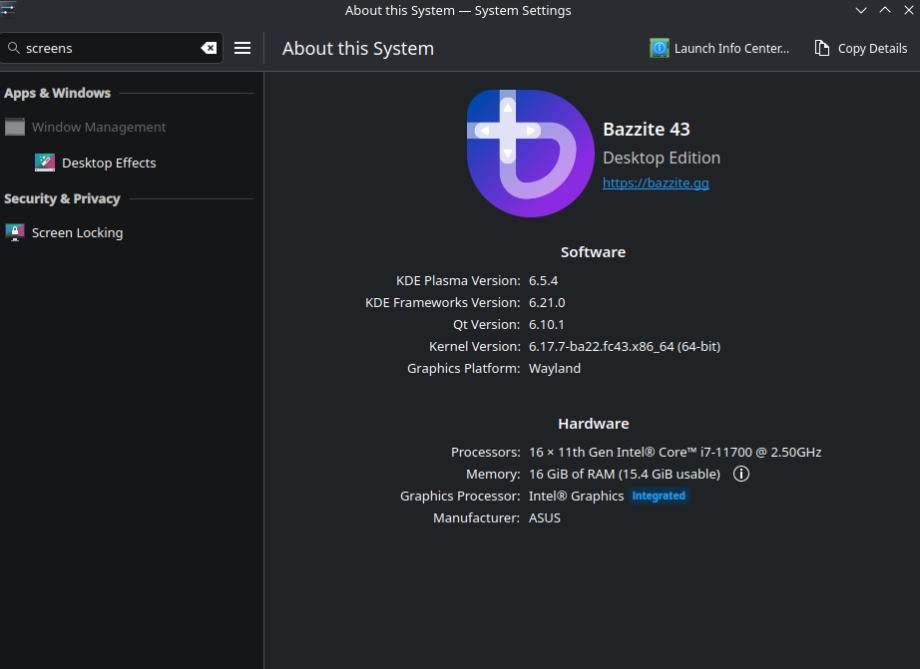Focus the search field containing 'screens'

click(x=111, y=48)
